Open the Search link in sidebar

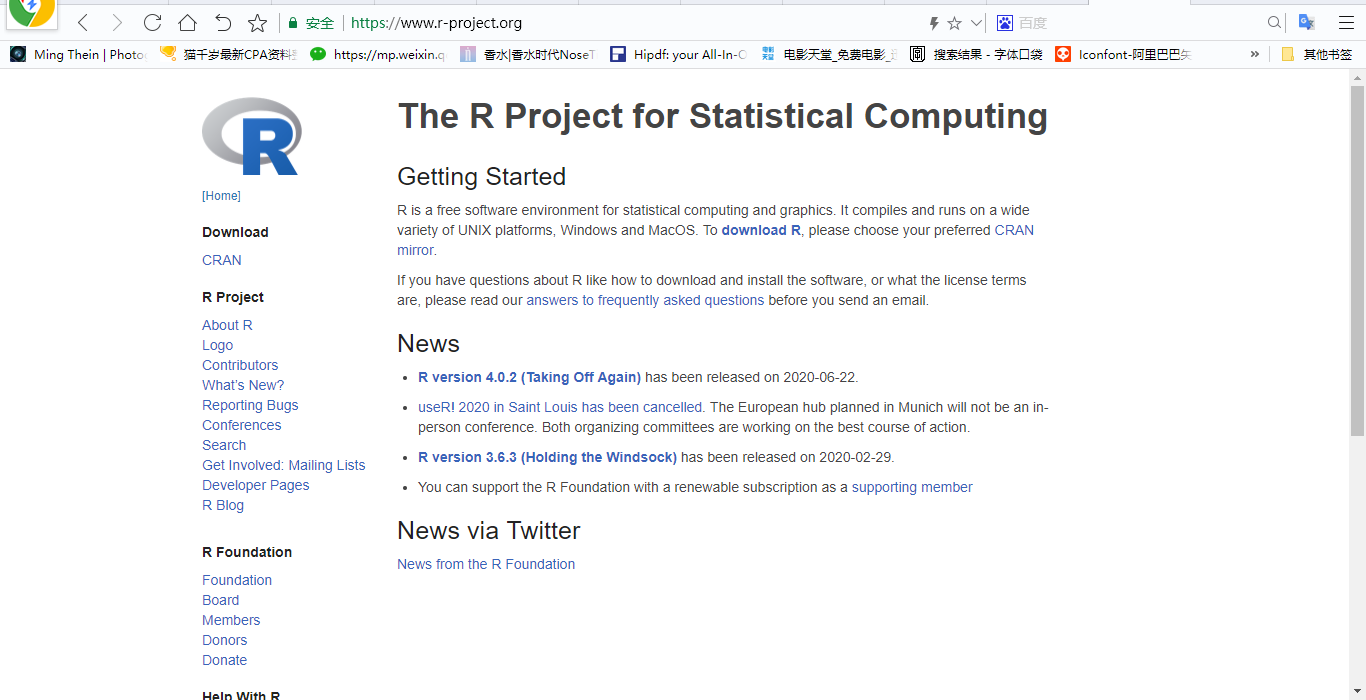point(224,445)
